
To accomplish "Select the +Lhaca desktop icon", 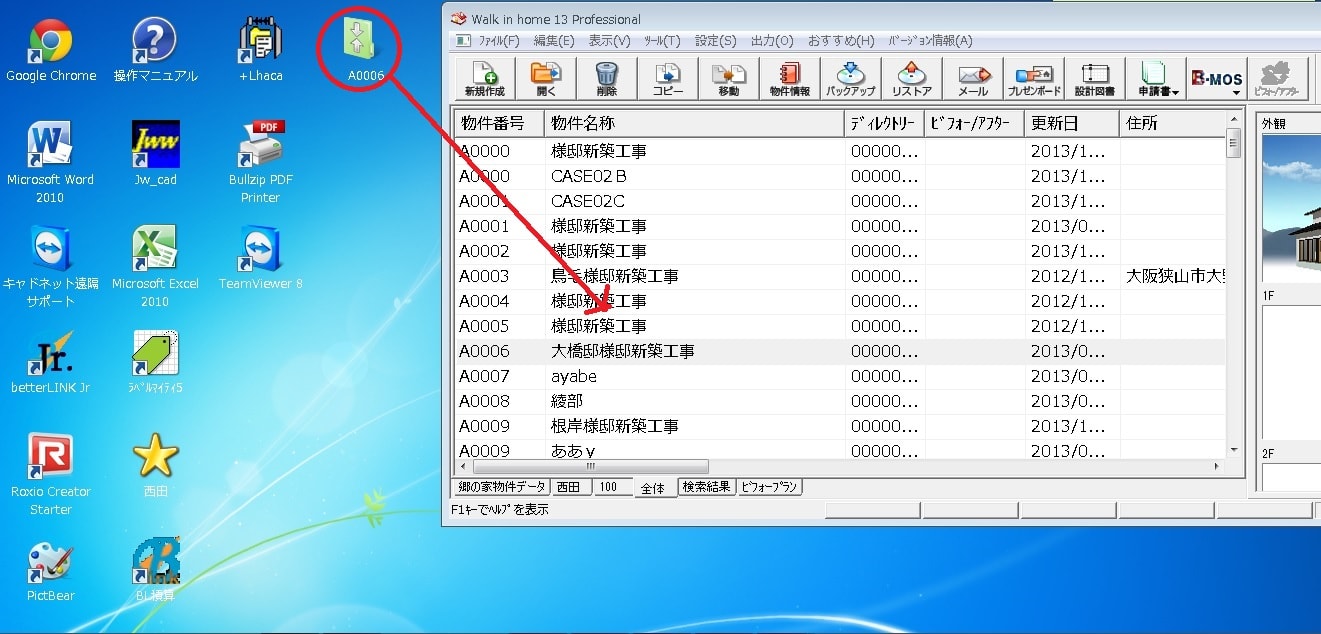I will click(x=260, y=50).
